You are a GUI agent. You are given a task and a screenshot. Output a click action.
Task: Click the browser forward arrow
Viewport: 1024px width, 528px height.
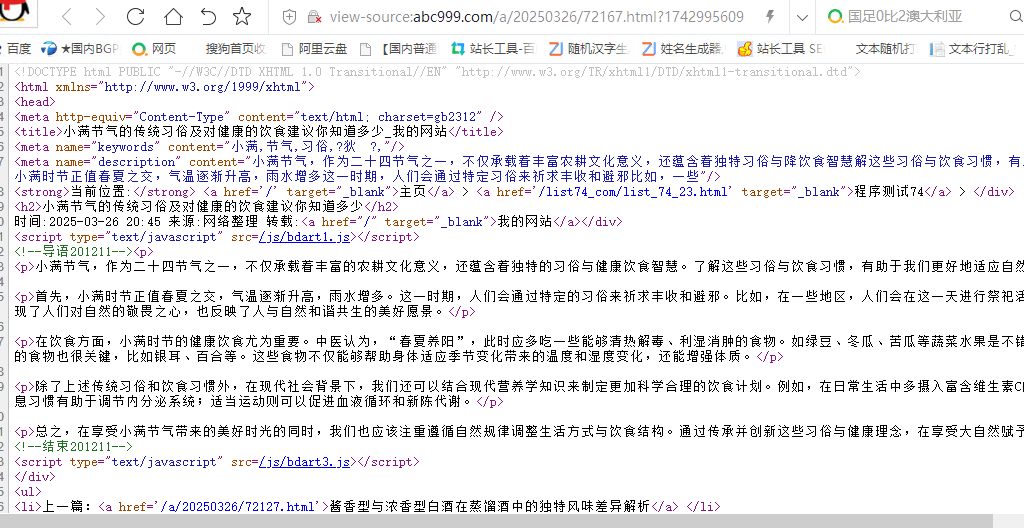point(100,17)
